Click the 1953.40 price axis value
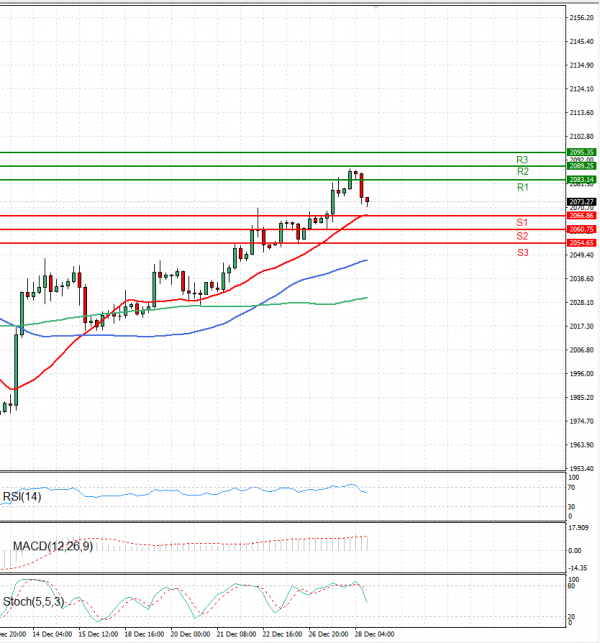Image resolution: width=600 pixels, height=643 pixels. (582, 468)
